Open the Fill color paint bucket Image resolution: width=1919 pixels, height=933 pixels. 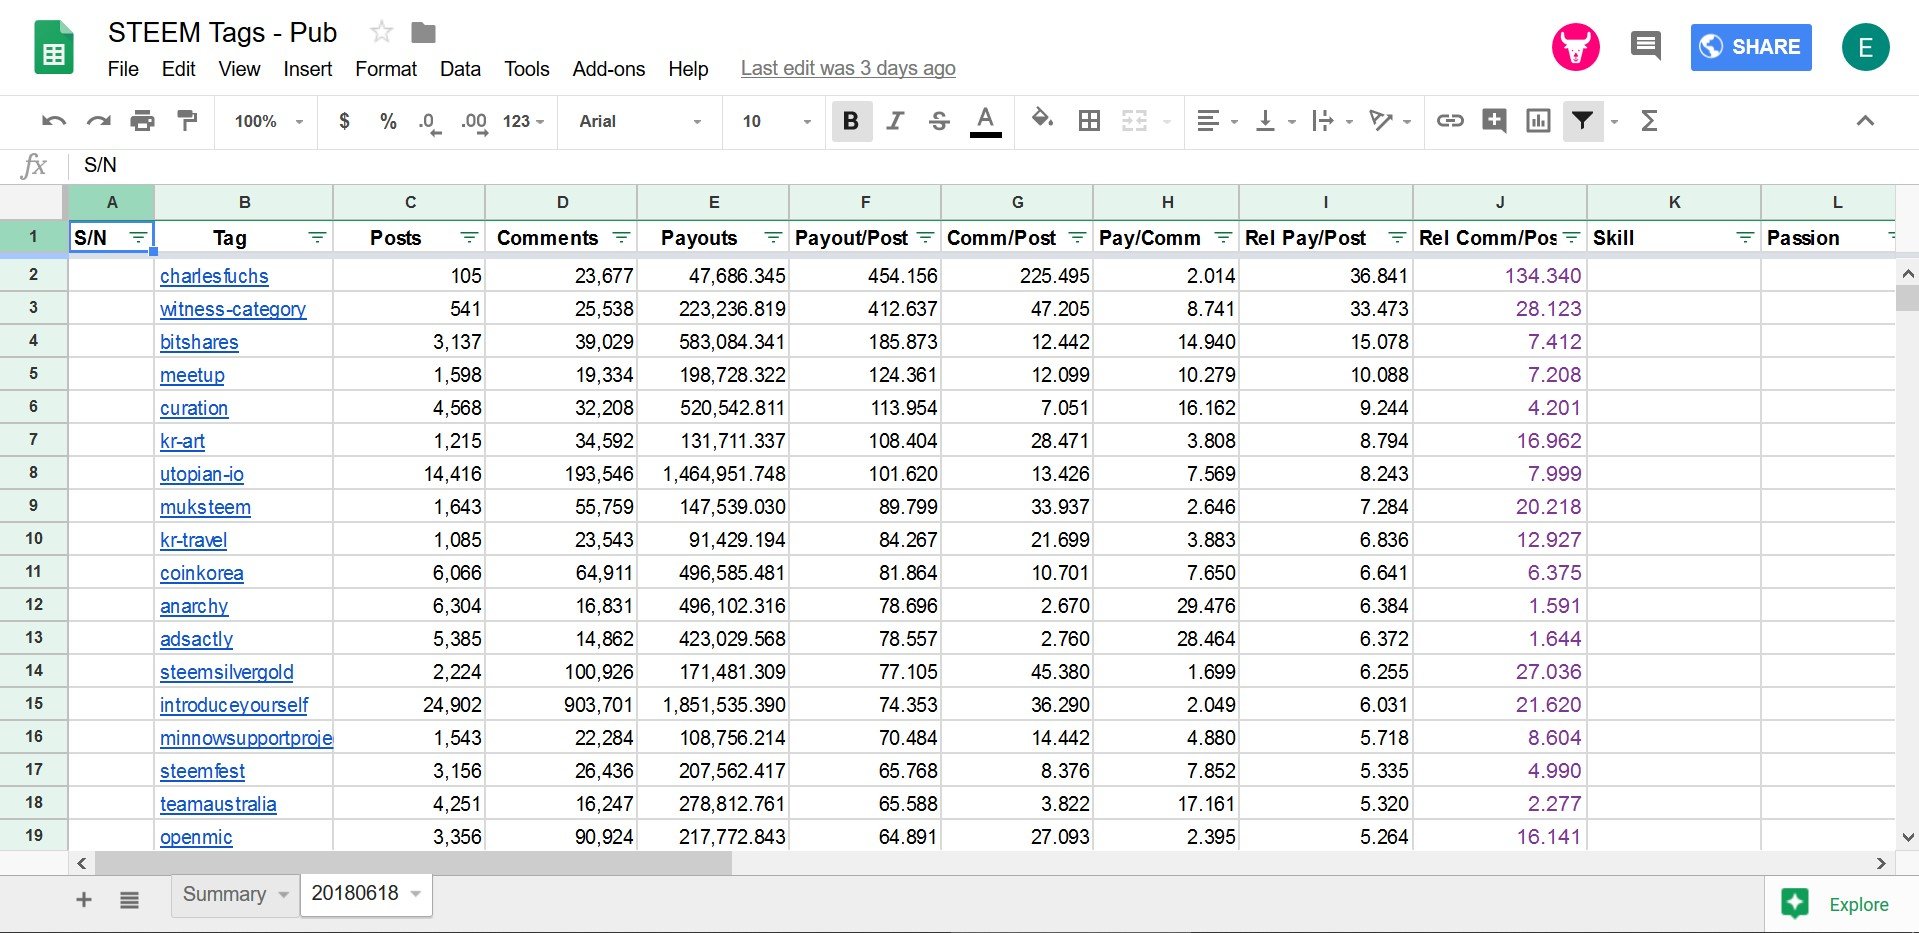[x=1042, y=120]
